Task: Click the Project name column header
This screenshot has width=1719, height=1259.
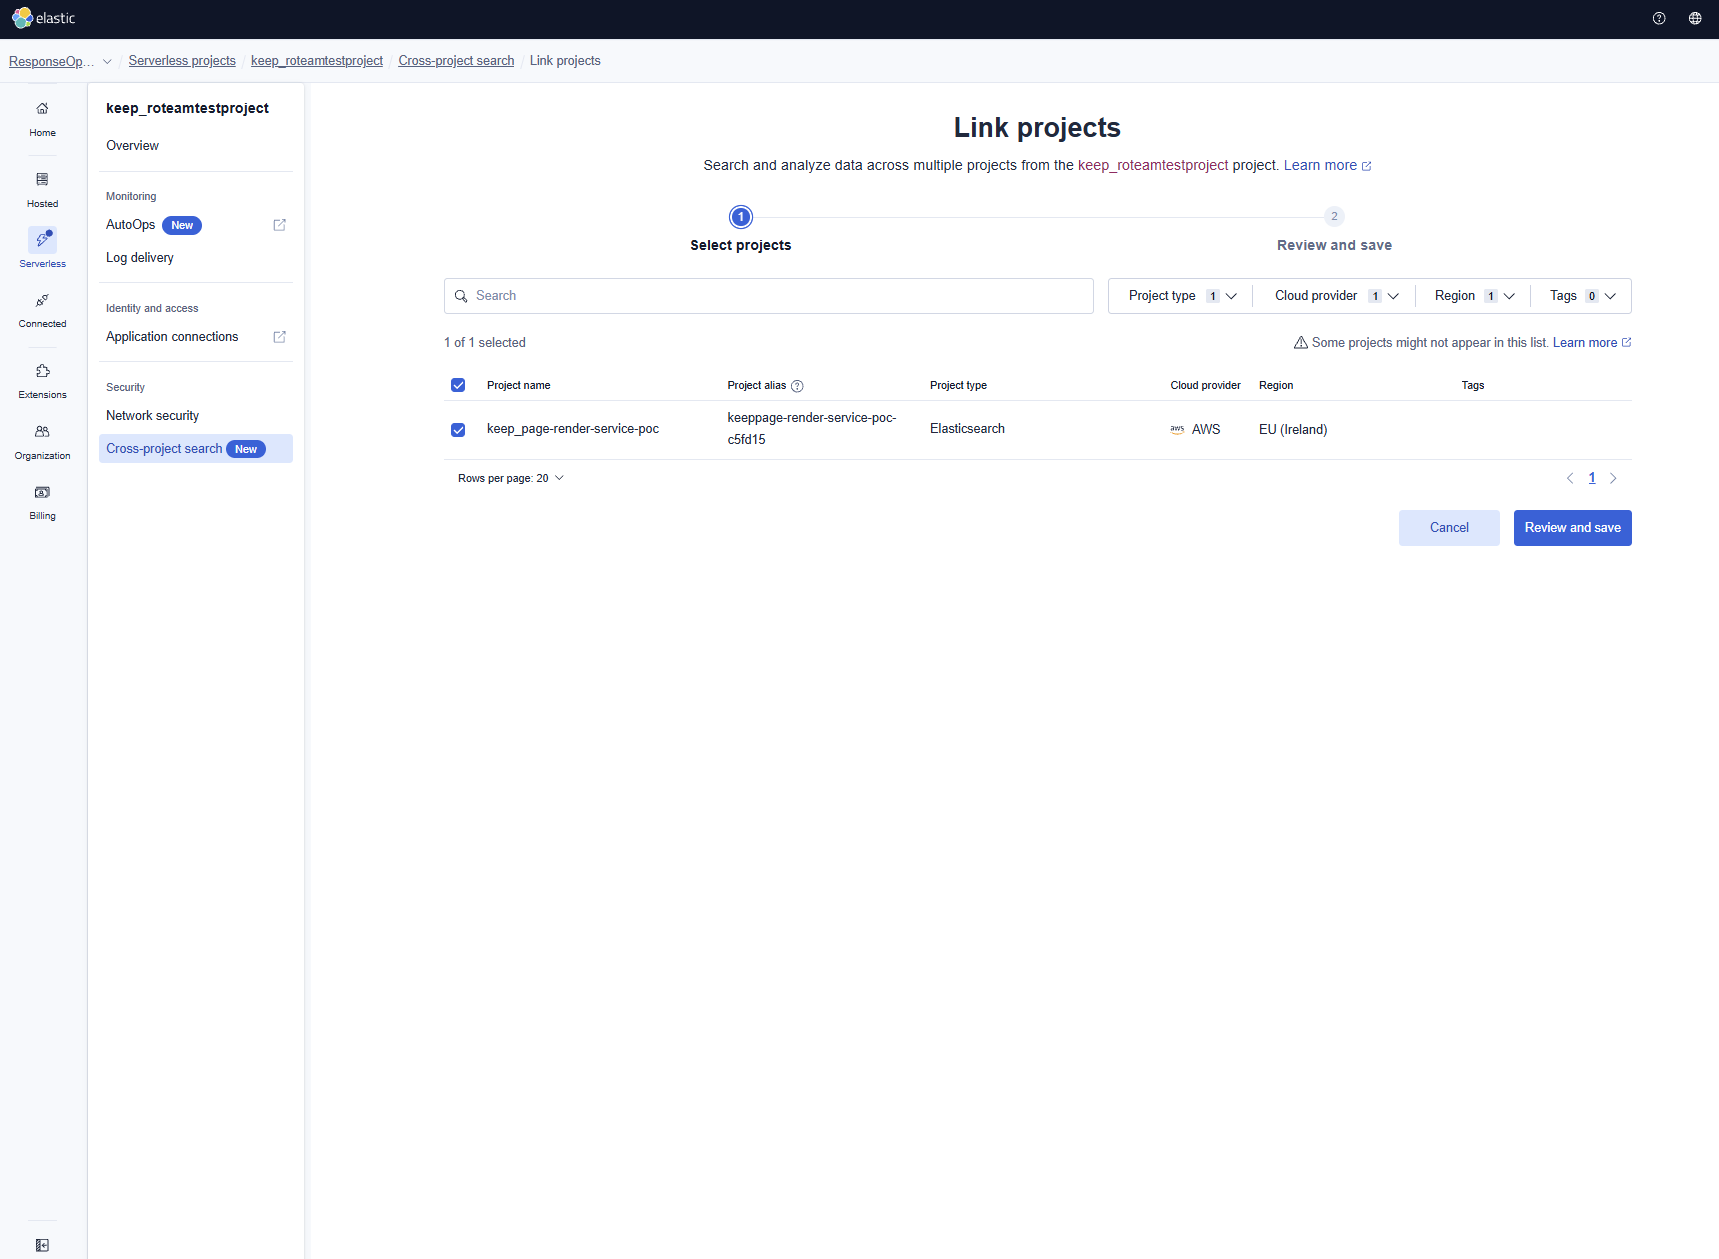Action: [518, 386]
